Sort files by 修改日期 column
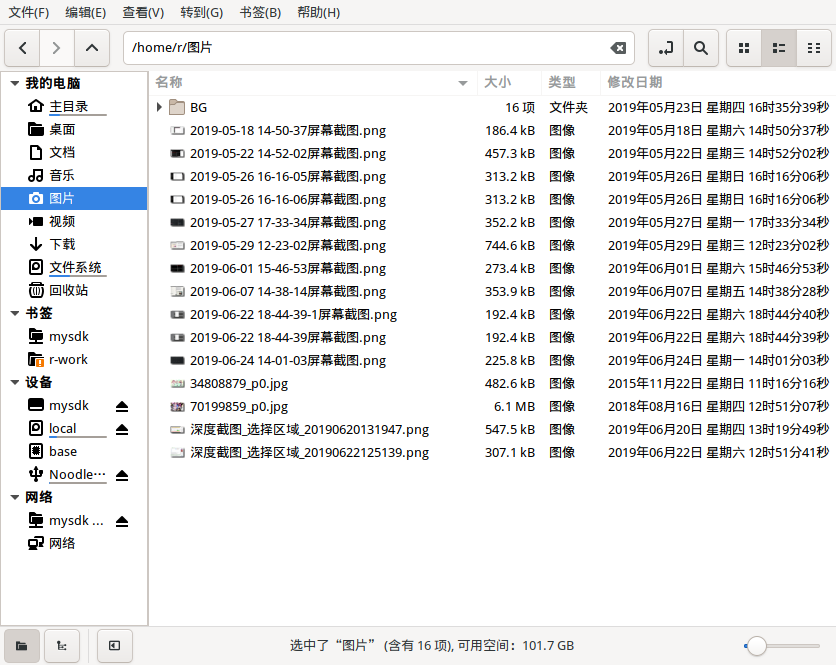The width and height of the screenshot is (836, 665). pos(635,82)
